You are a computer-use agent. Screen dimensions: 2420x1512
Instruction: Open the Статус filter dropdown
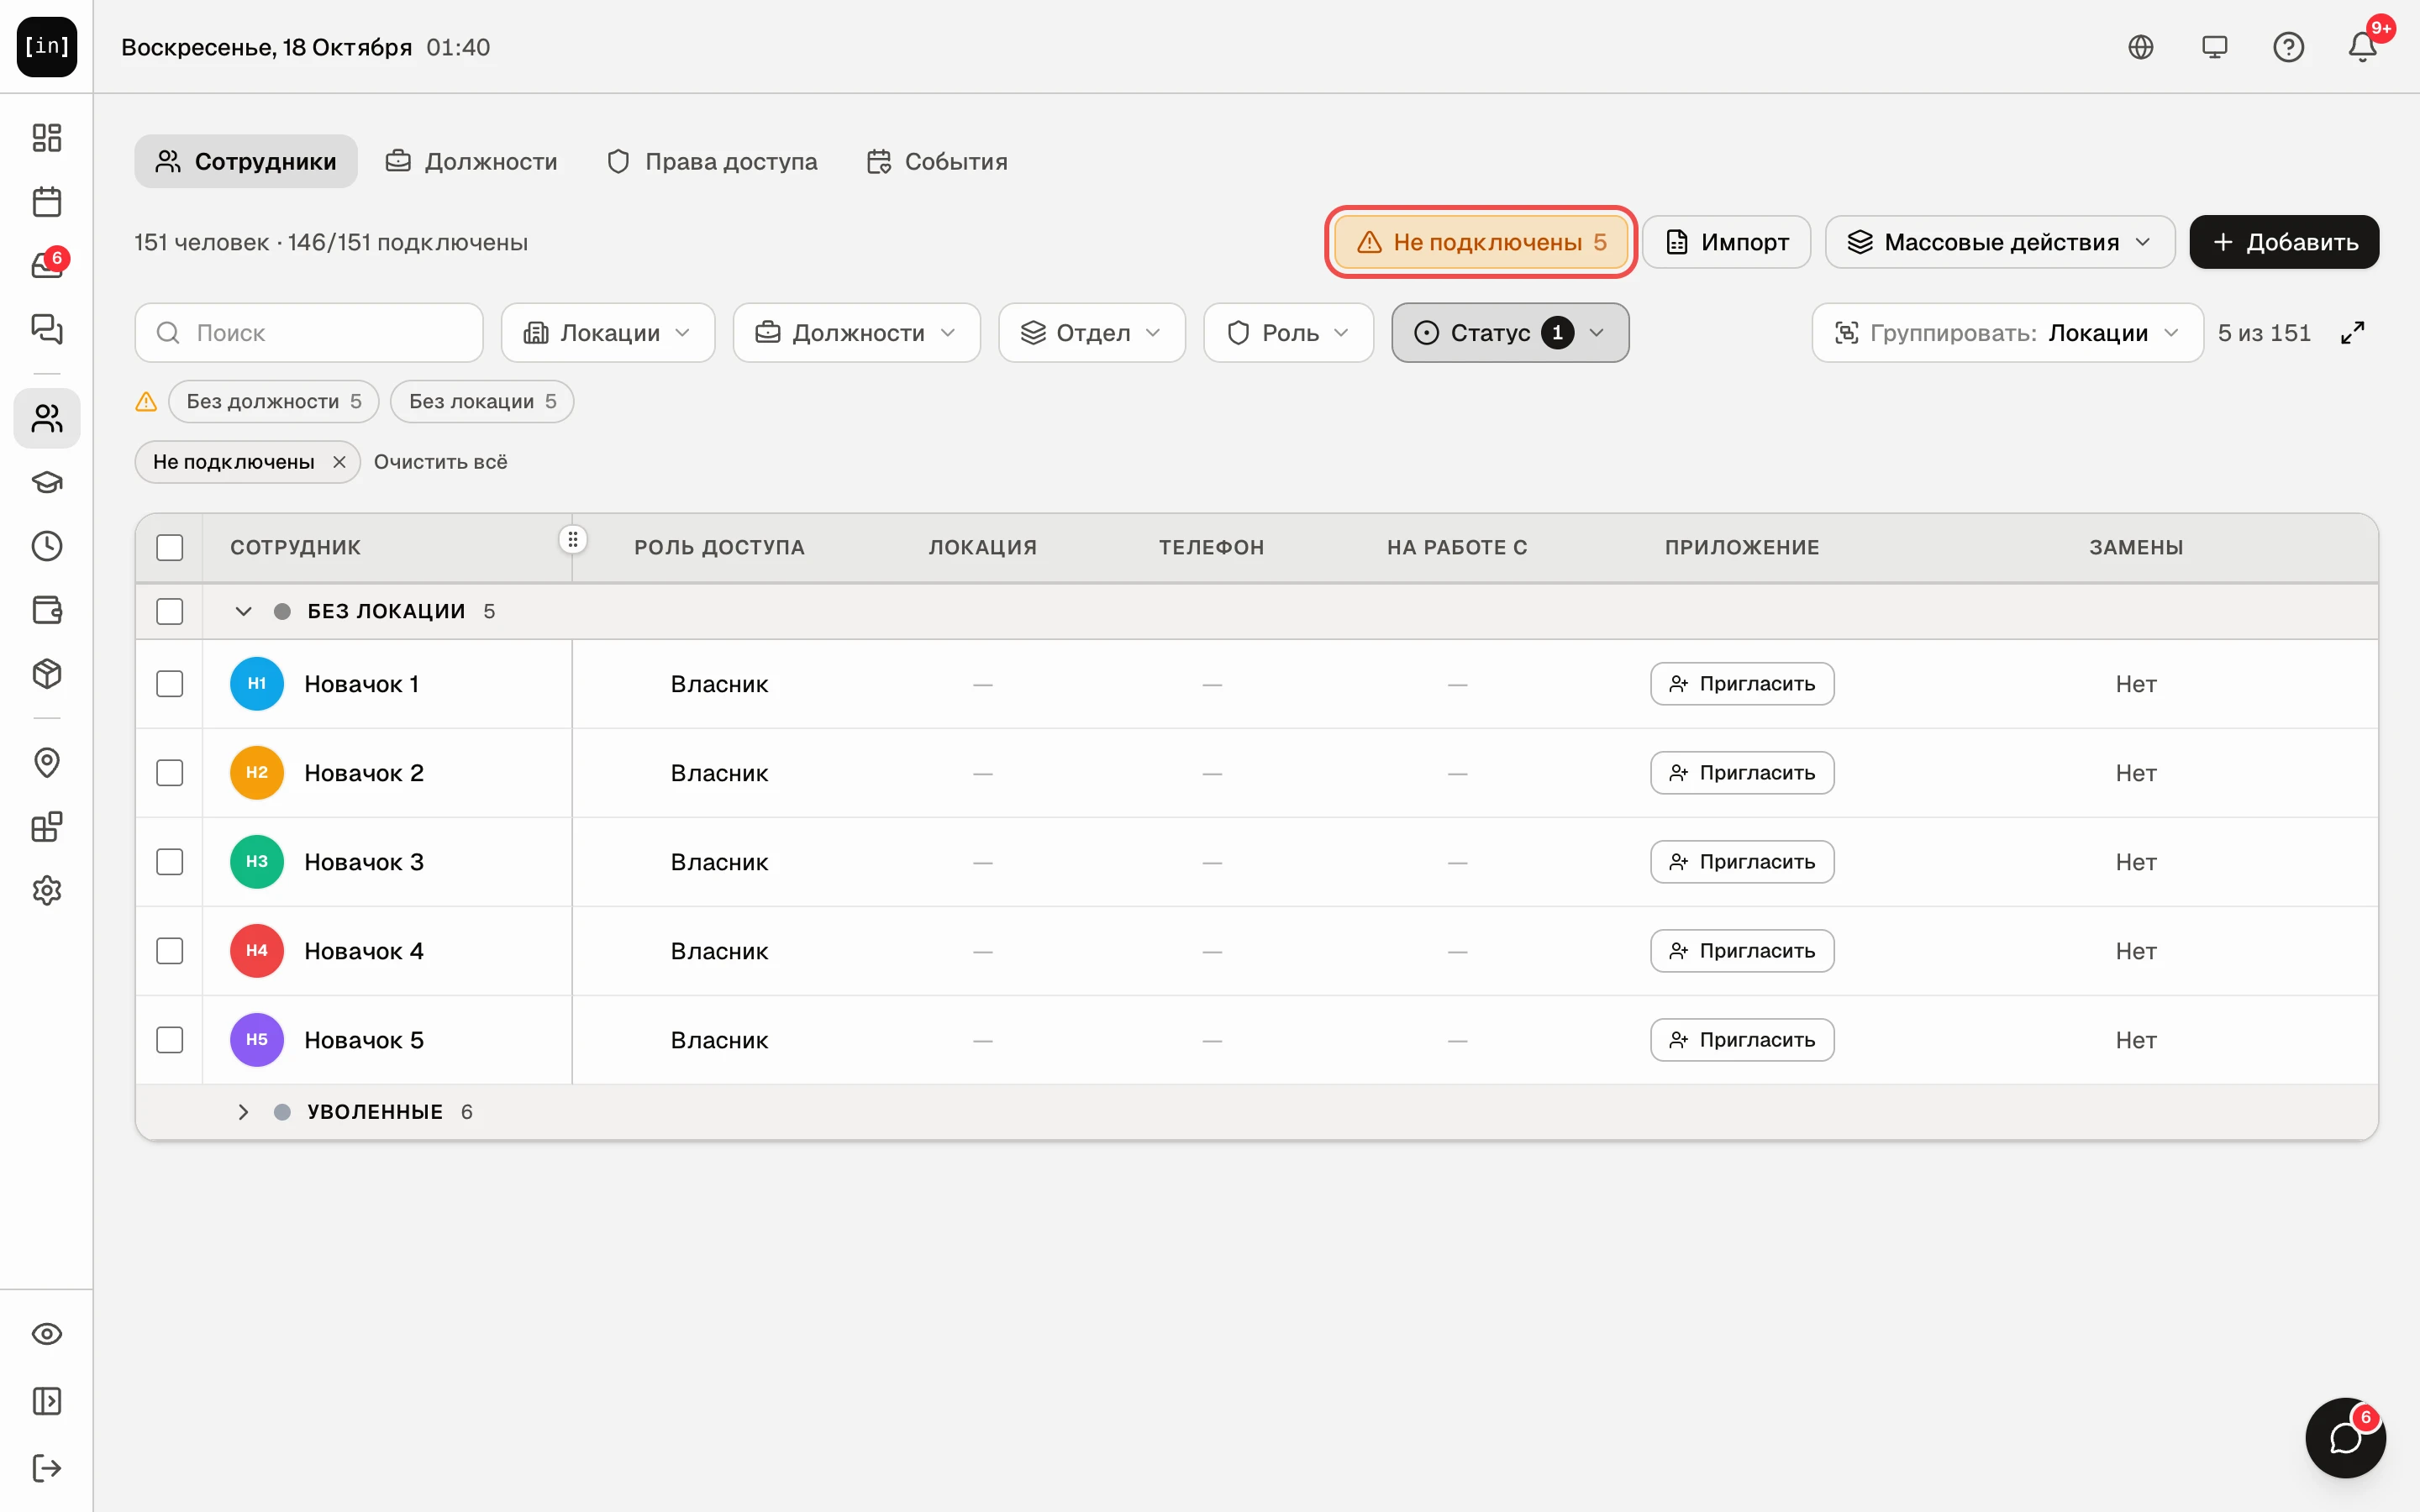point(1510,333)
